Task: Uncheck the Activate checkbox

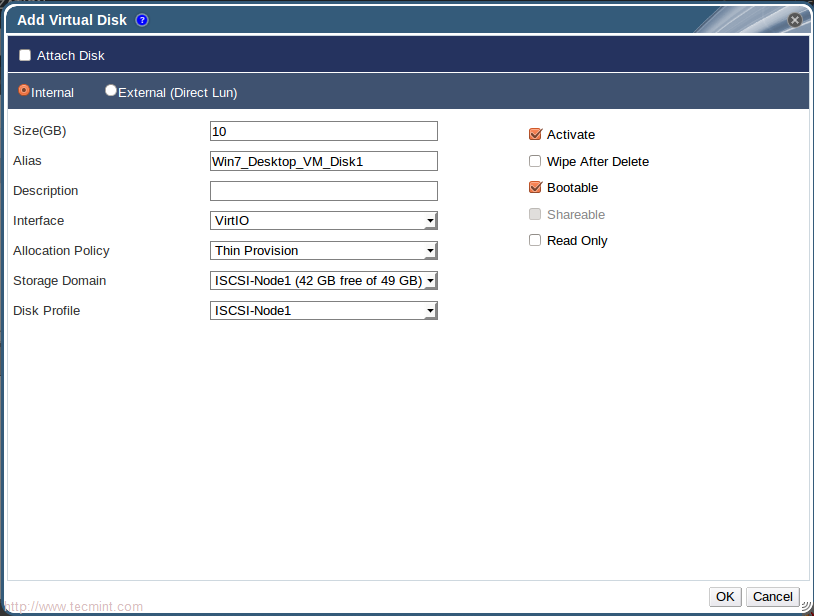Action: (x=535, y=135)
